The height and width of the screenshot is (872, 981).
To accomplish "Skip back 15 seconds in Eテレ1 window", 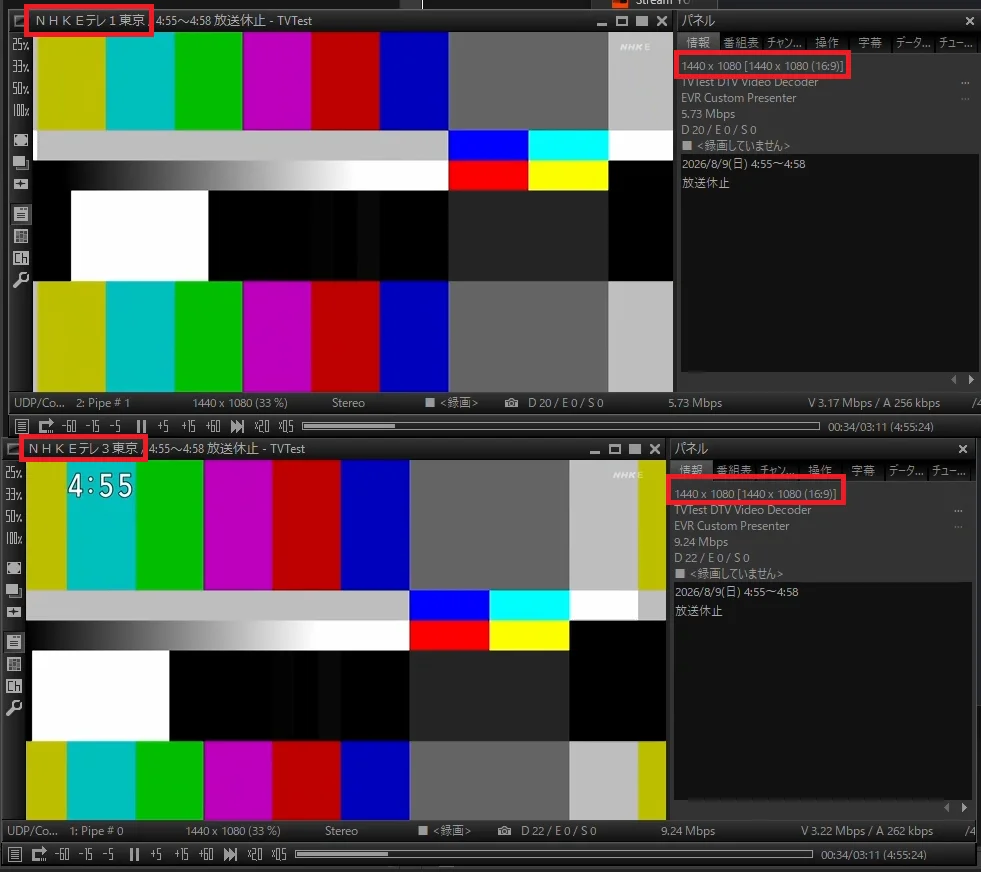I will 93,427.
